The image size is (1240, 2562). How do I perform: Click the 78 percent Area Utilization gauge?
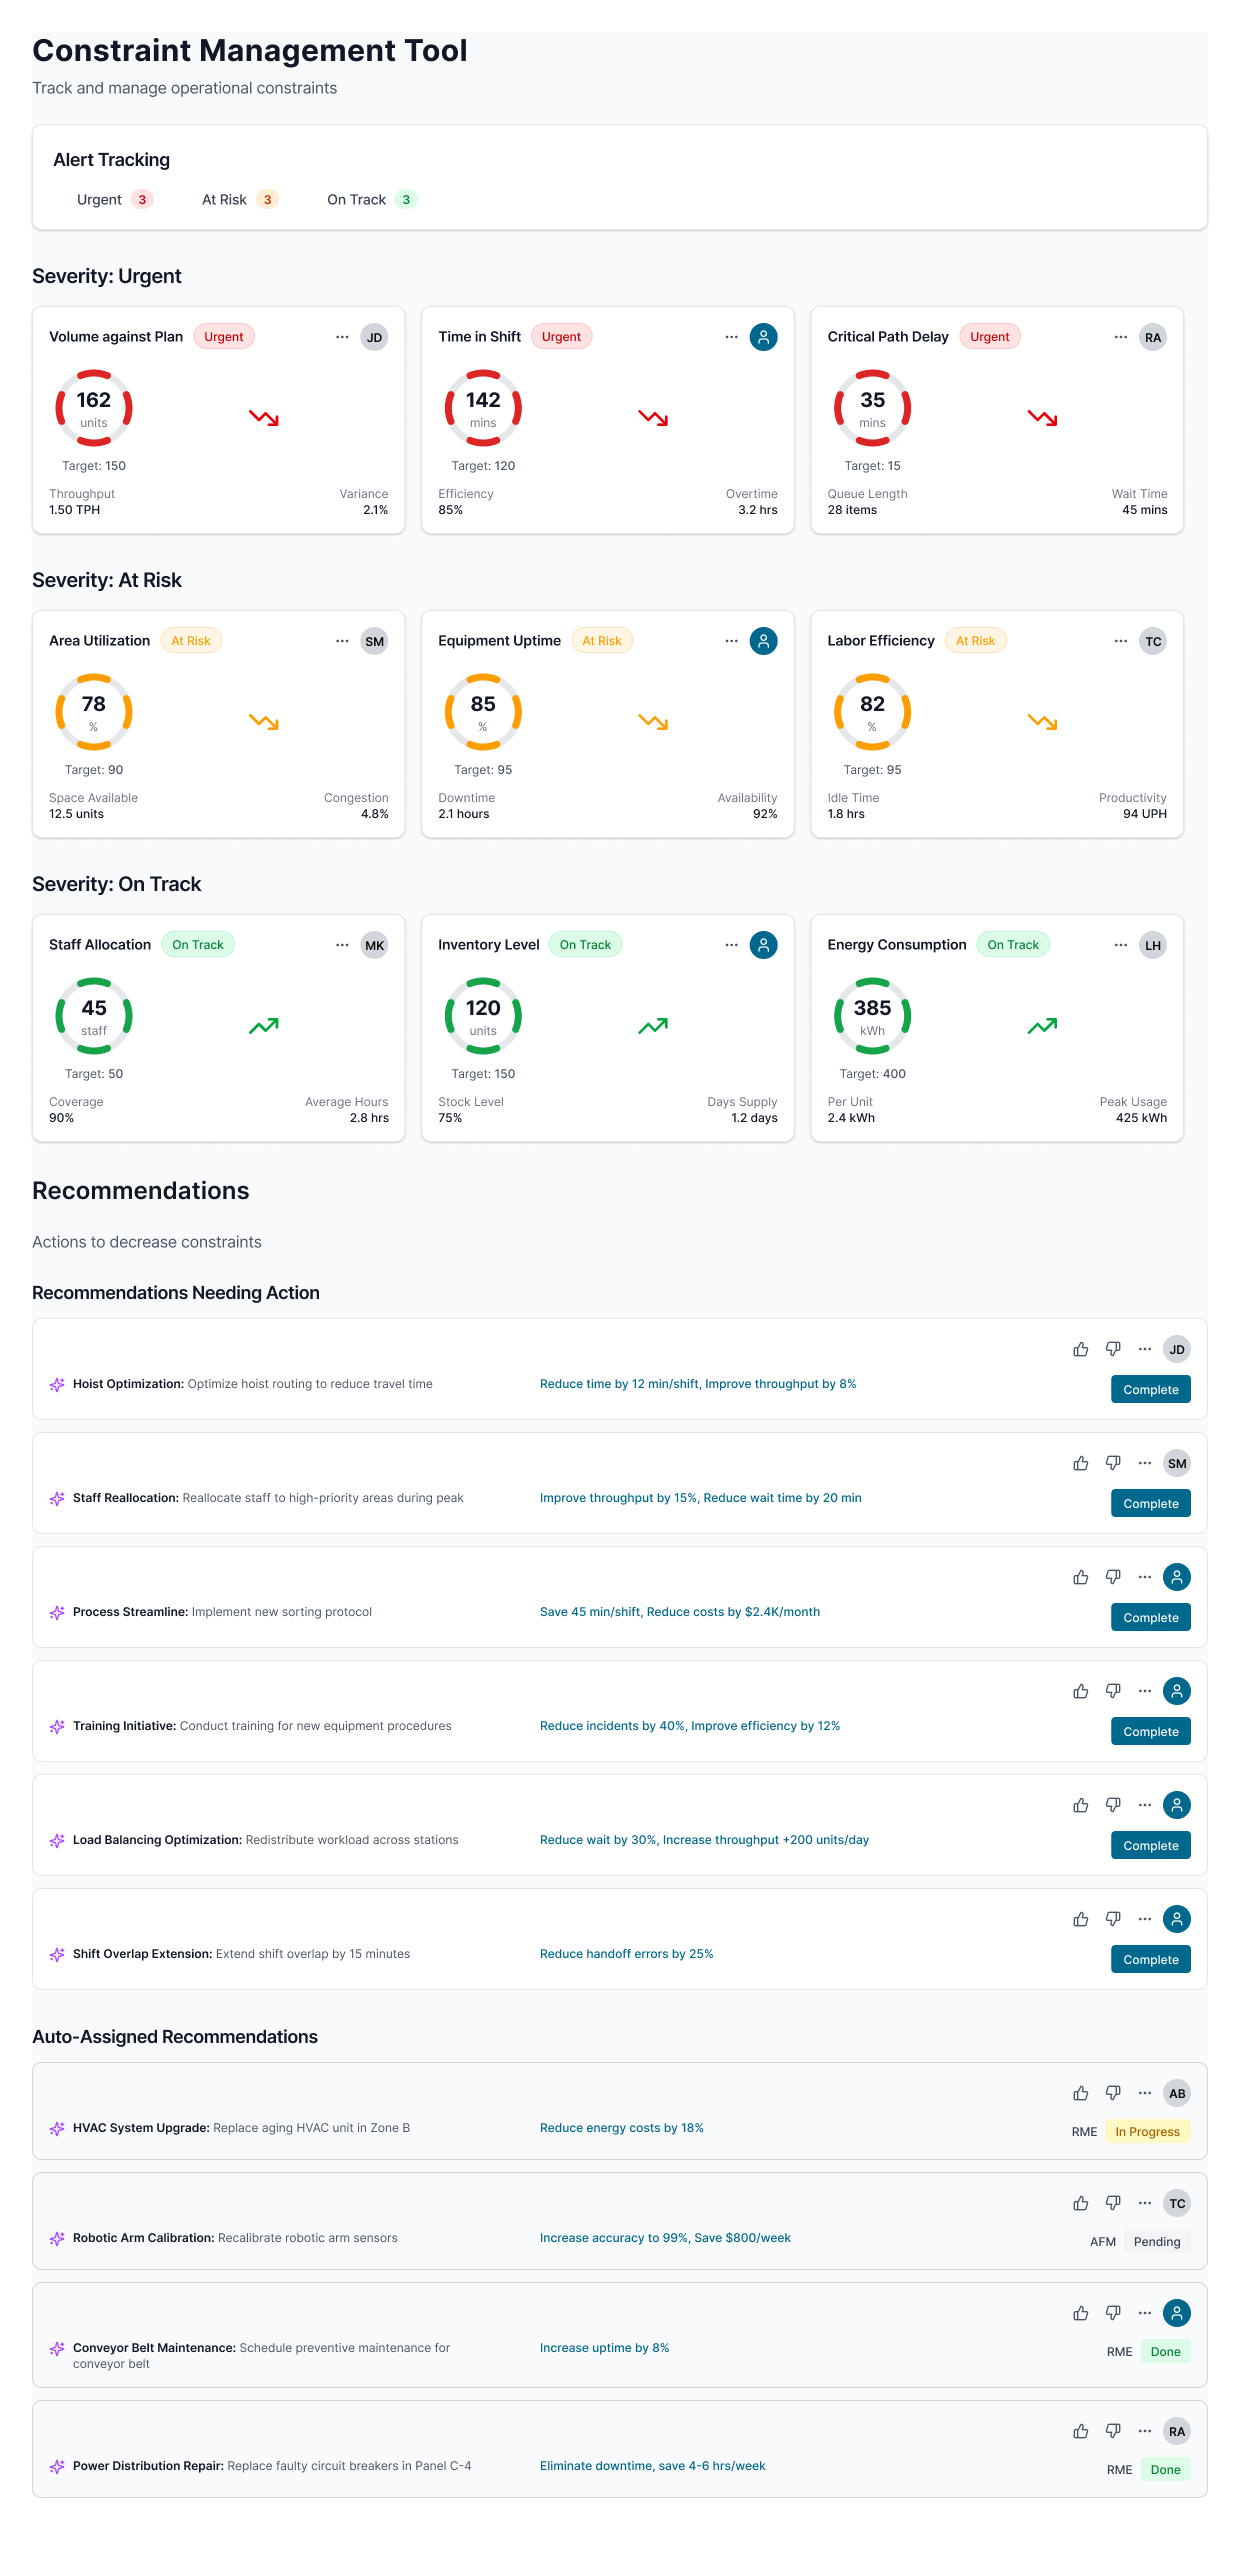coord(94,712)
